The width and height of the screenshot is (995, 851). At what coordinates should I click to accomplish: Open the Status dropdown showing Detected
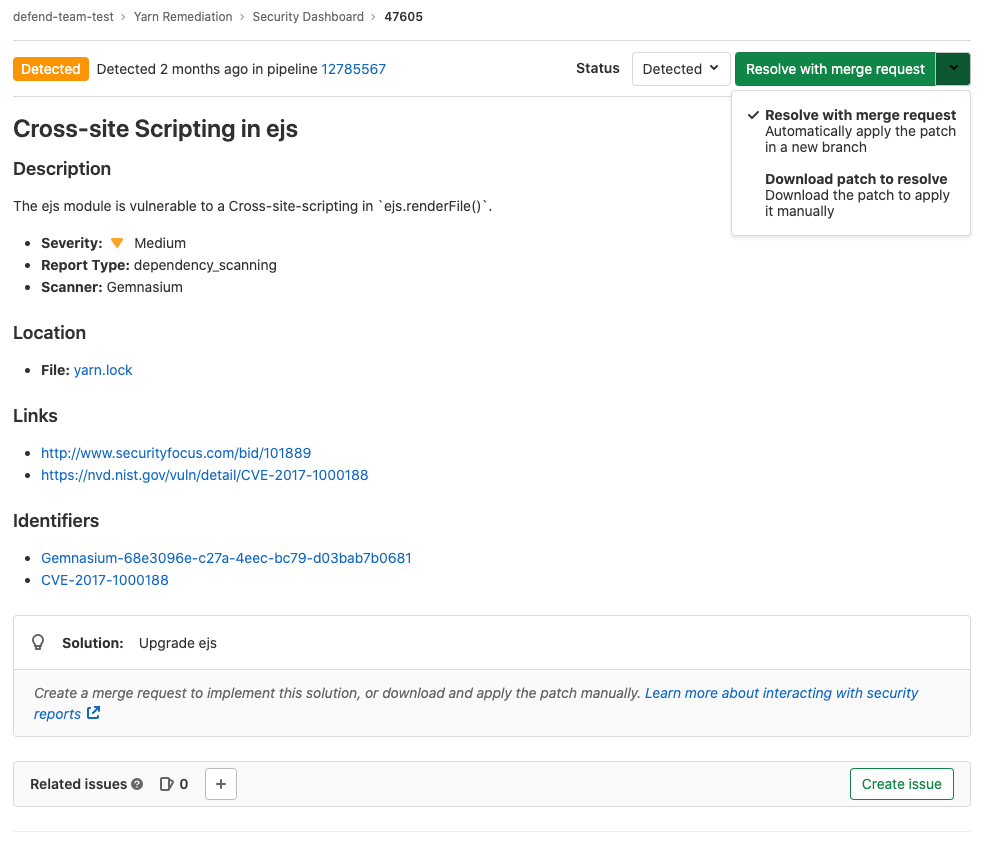(x=681, y=68)
